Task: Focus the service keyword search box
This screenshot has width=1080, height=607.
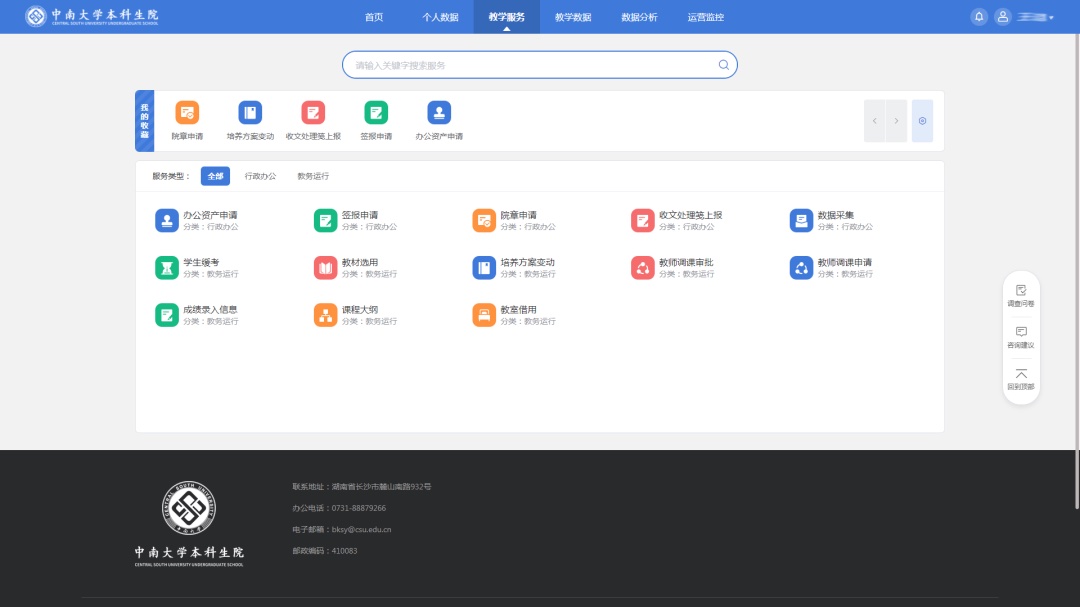Action: [x=530, y=65]
